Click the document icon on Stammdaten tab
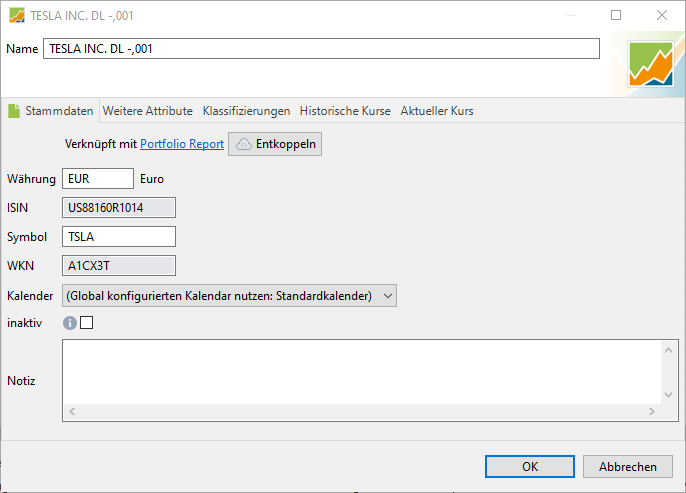686x493 pixels. [14, 111]
